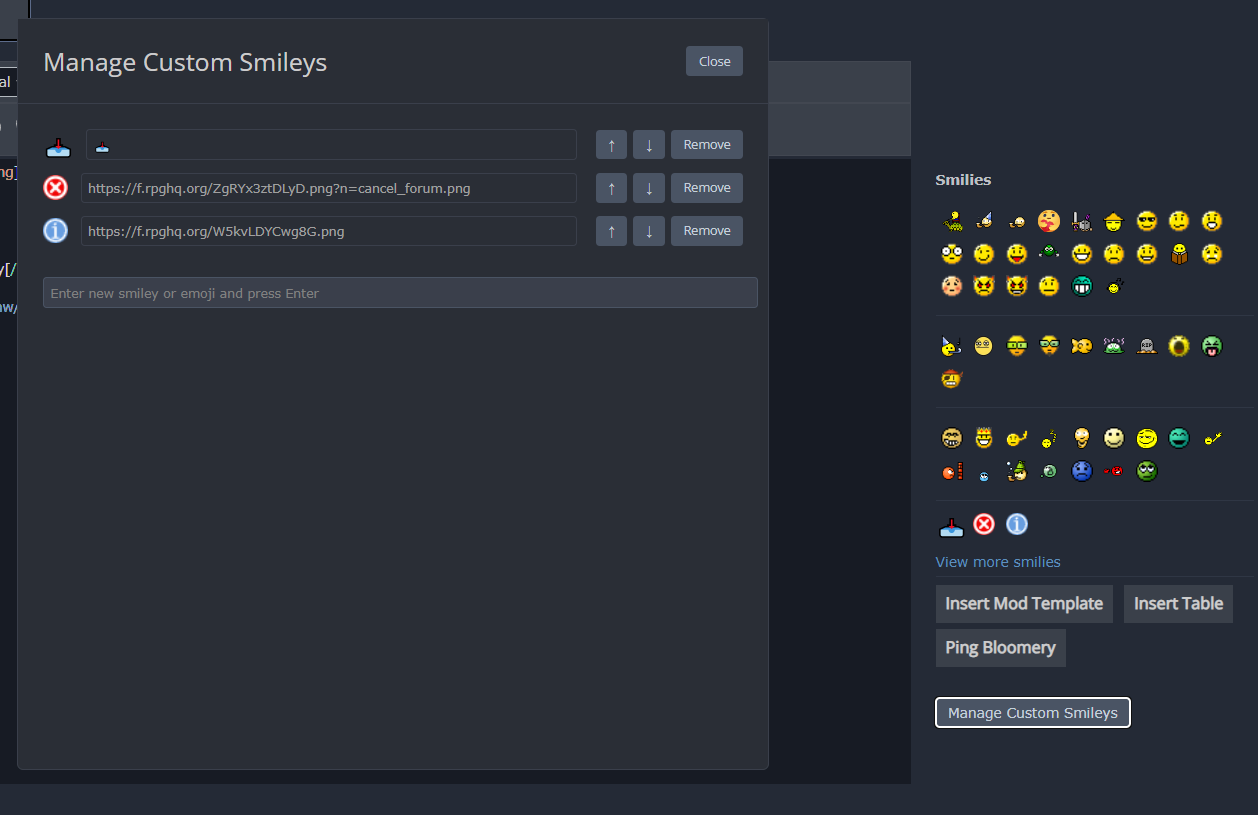
Task: Insert the green eye-rolling smiley
Action: (x=1147, y=471)
